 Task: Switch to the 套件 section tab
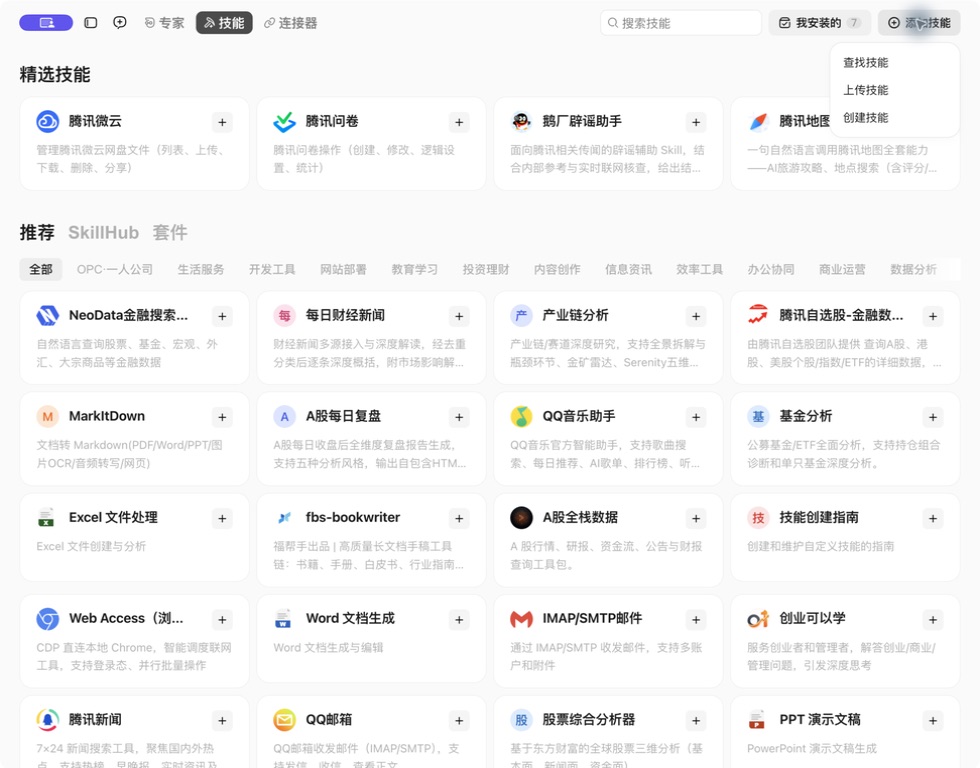[x=170, y=232]
